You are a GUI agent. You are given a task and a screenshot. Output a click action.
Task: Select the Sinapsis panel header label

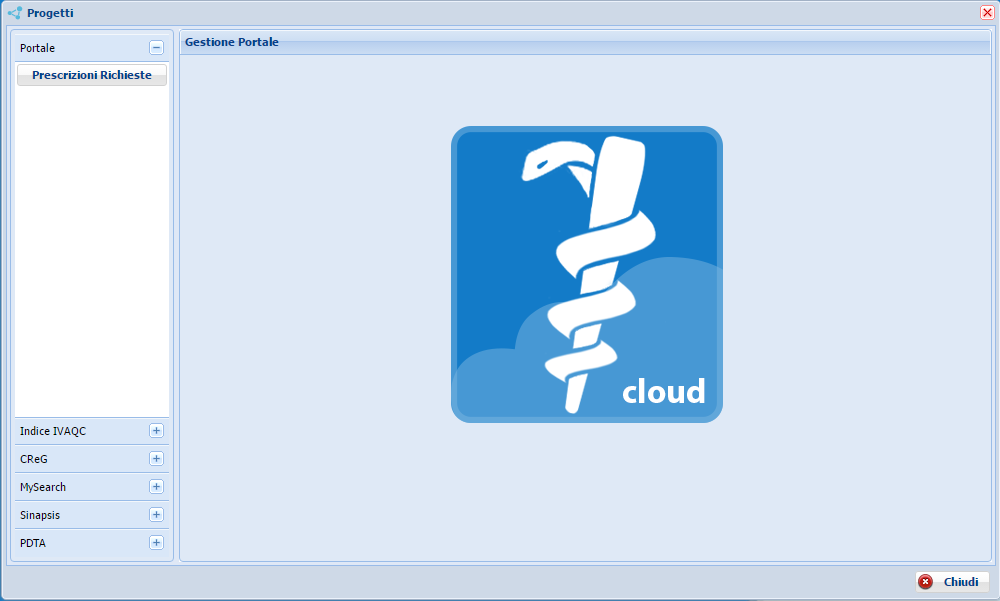tap(40, 516)
